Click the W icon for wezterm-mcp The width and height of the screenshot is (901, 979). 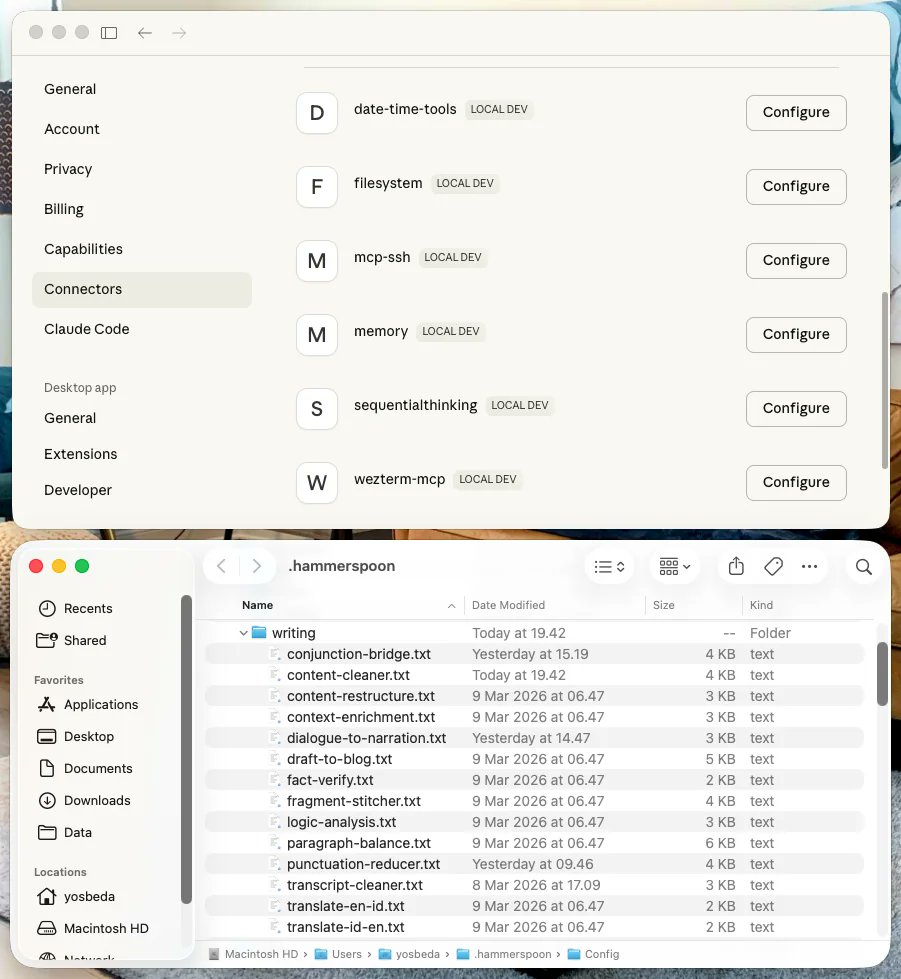(317, 483)
